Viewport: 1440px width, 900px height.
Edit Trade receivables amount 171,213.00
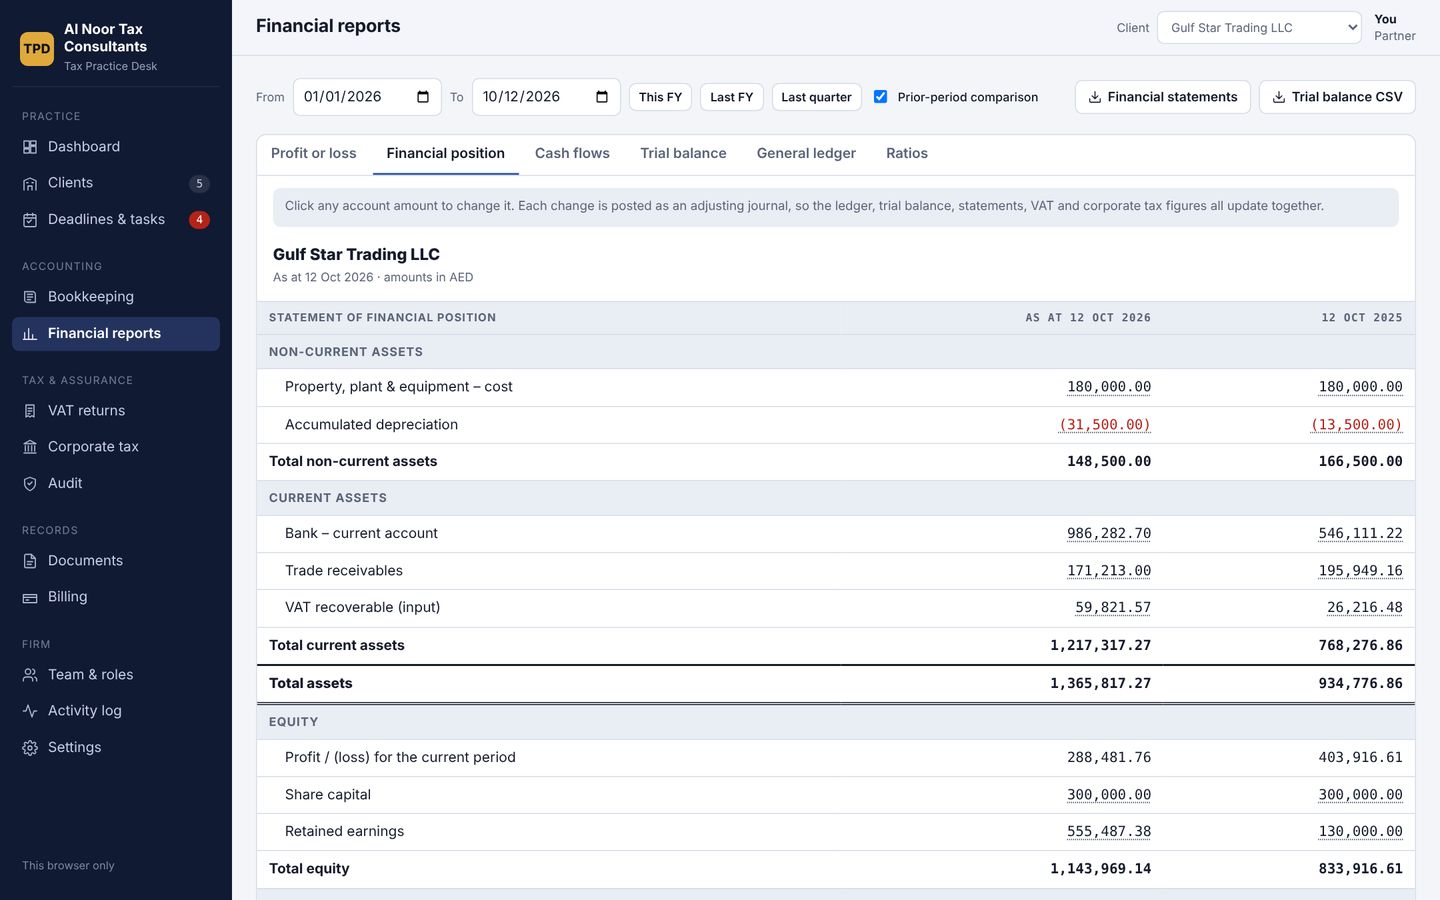tap(1108, 571)
